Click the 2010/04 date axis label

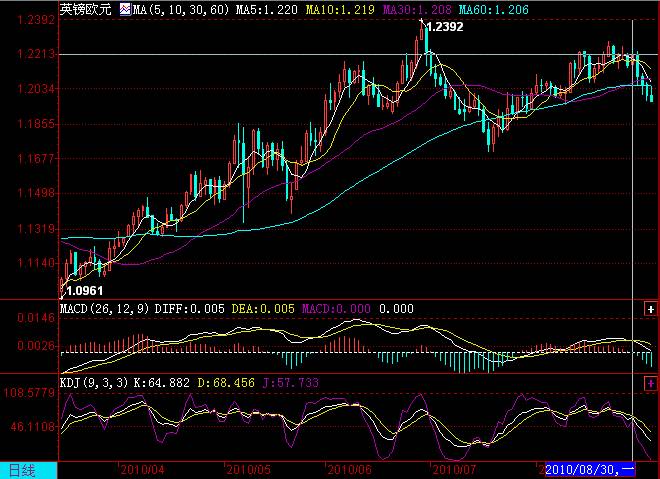tap(143, 470)
